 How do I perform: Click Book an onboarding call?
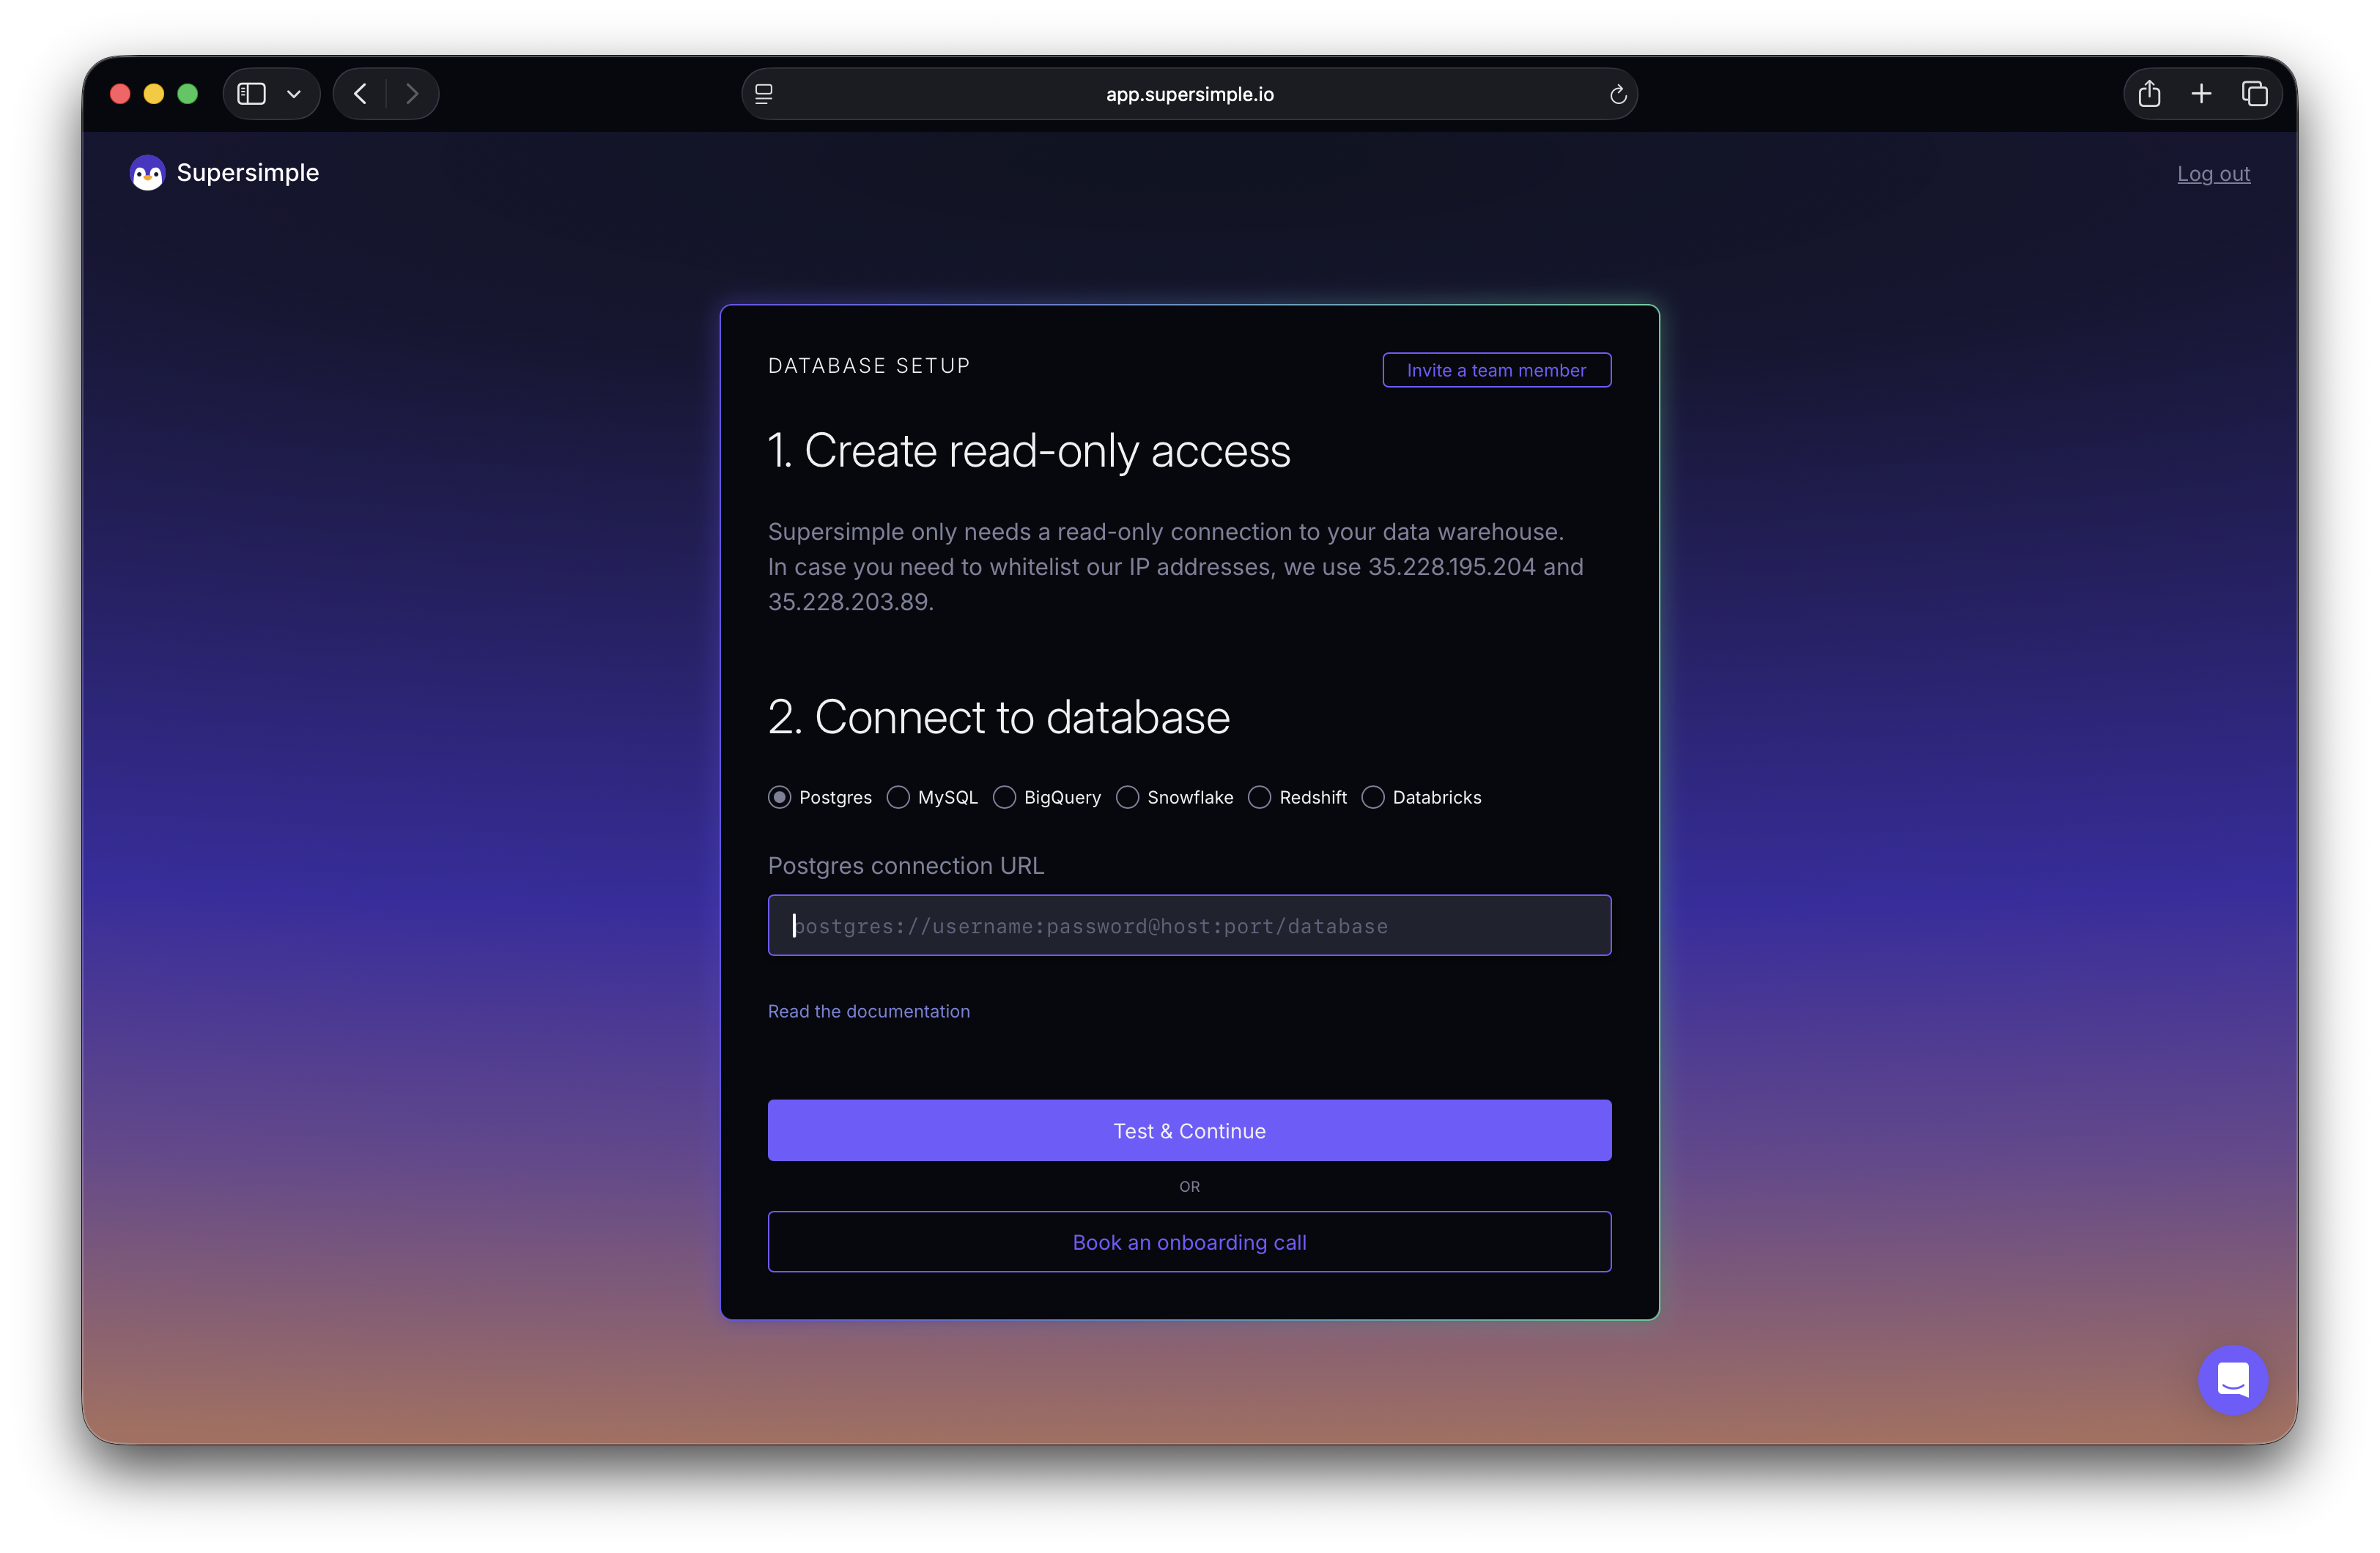pyautogui.click(x=1189, y=1241)
